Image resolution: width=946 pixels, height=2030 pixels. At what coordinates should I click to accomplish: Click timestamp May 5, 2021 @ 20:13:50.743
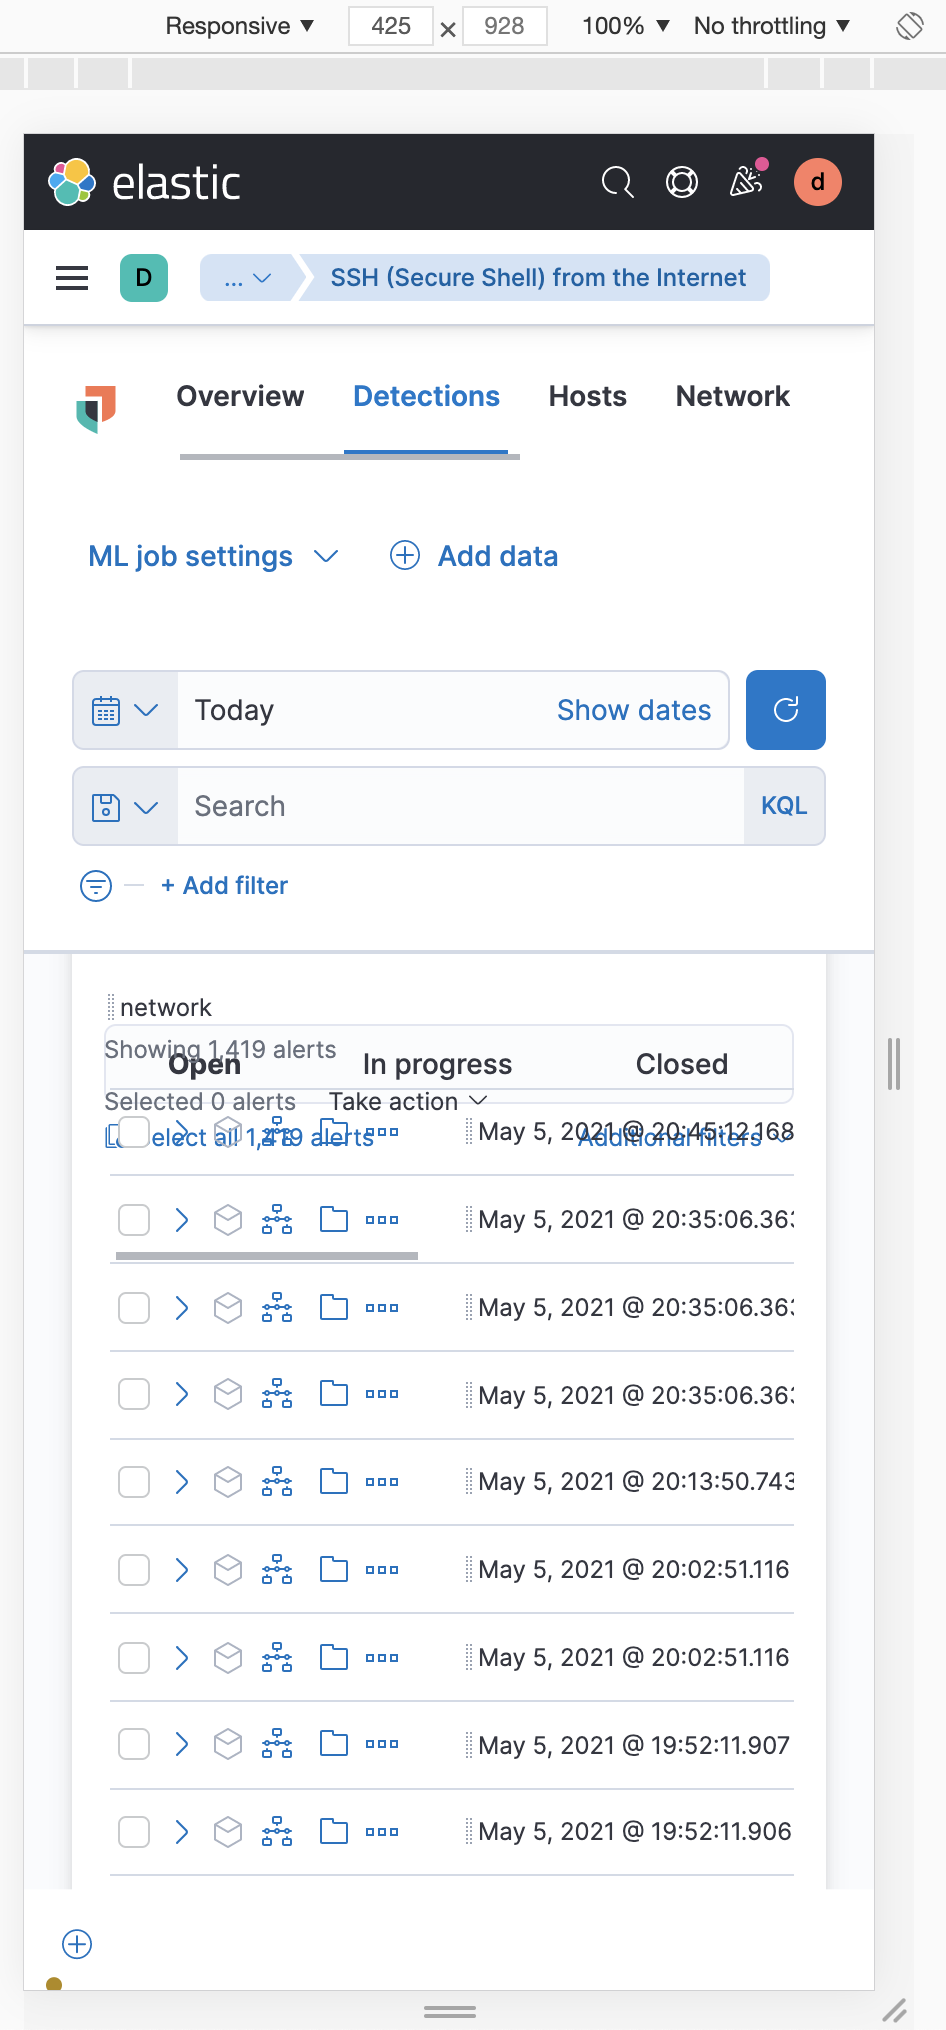click(x=636, y=1481)
